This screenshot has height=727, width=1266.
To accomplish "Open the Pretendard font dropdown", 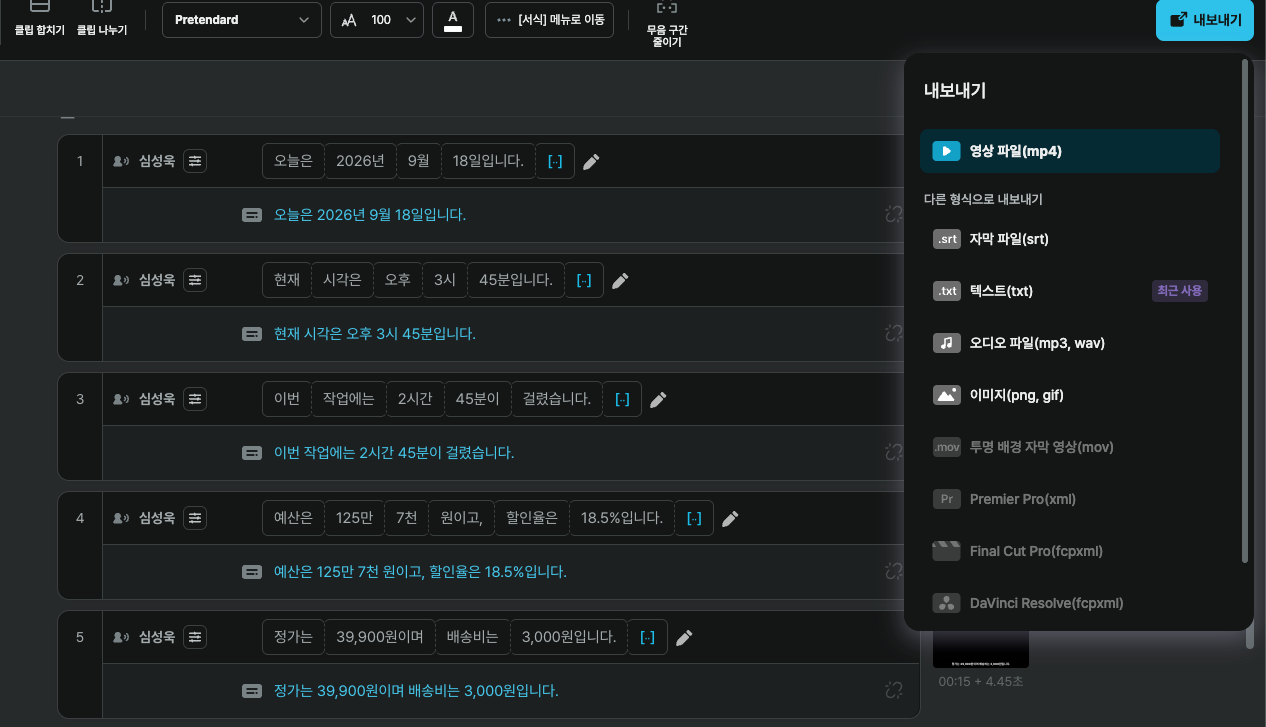I will point(241,20).
